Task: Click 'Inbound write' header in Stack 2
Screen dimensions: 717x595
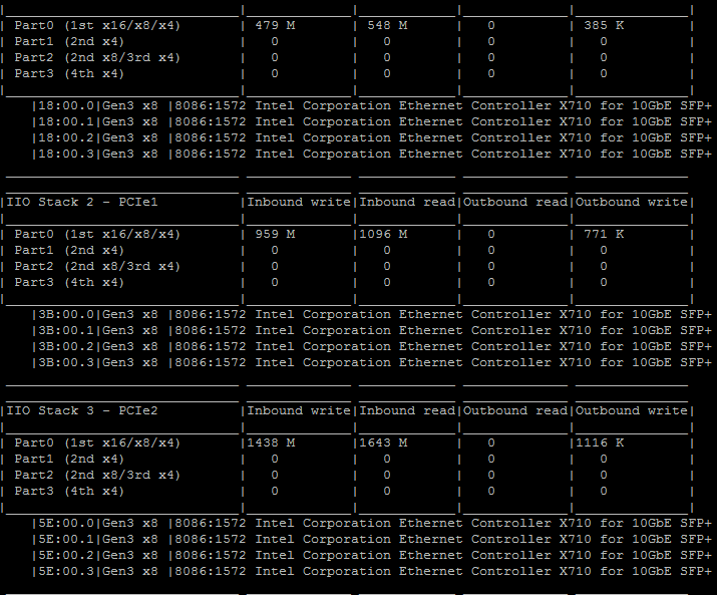Action: point(299,202)
